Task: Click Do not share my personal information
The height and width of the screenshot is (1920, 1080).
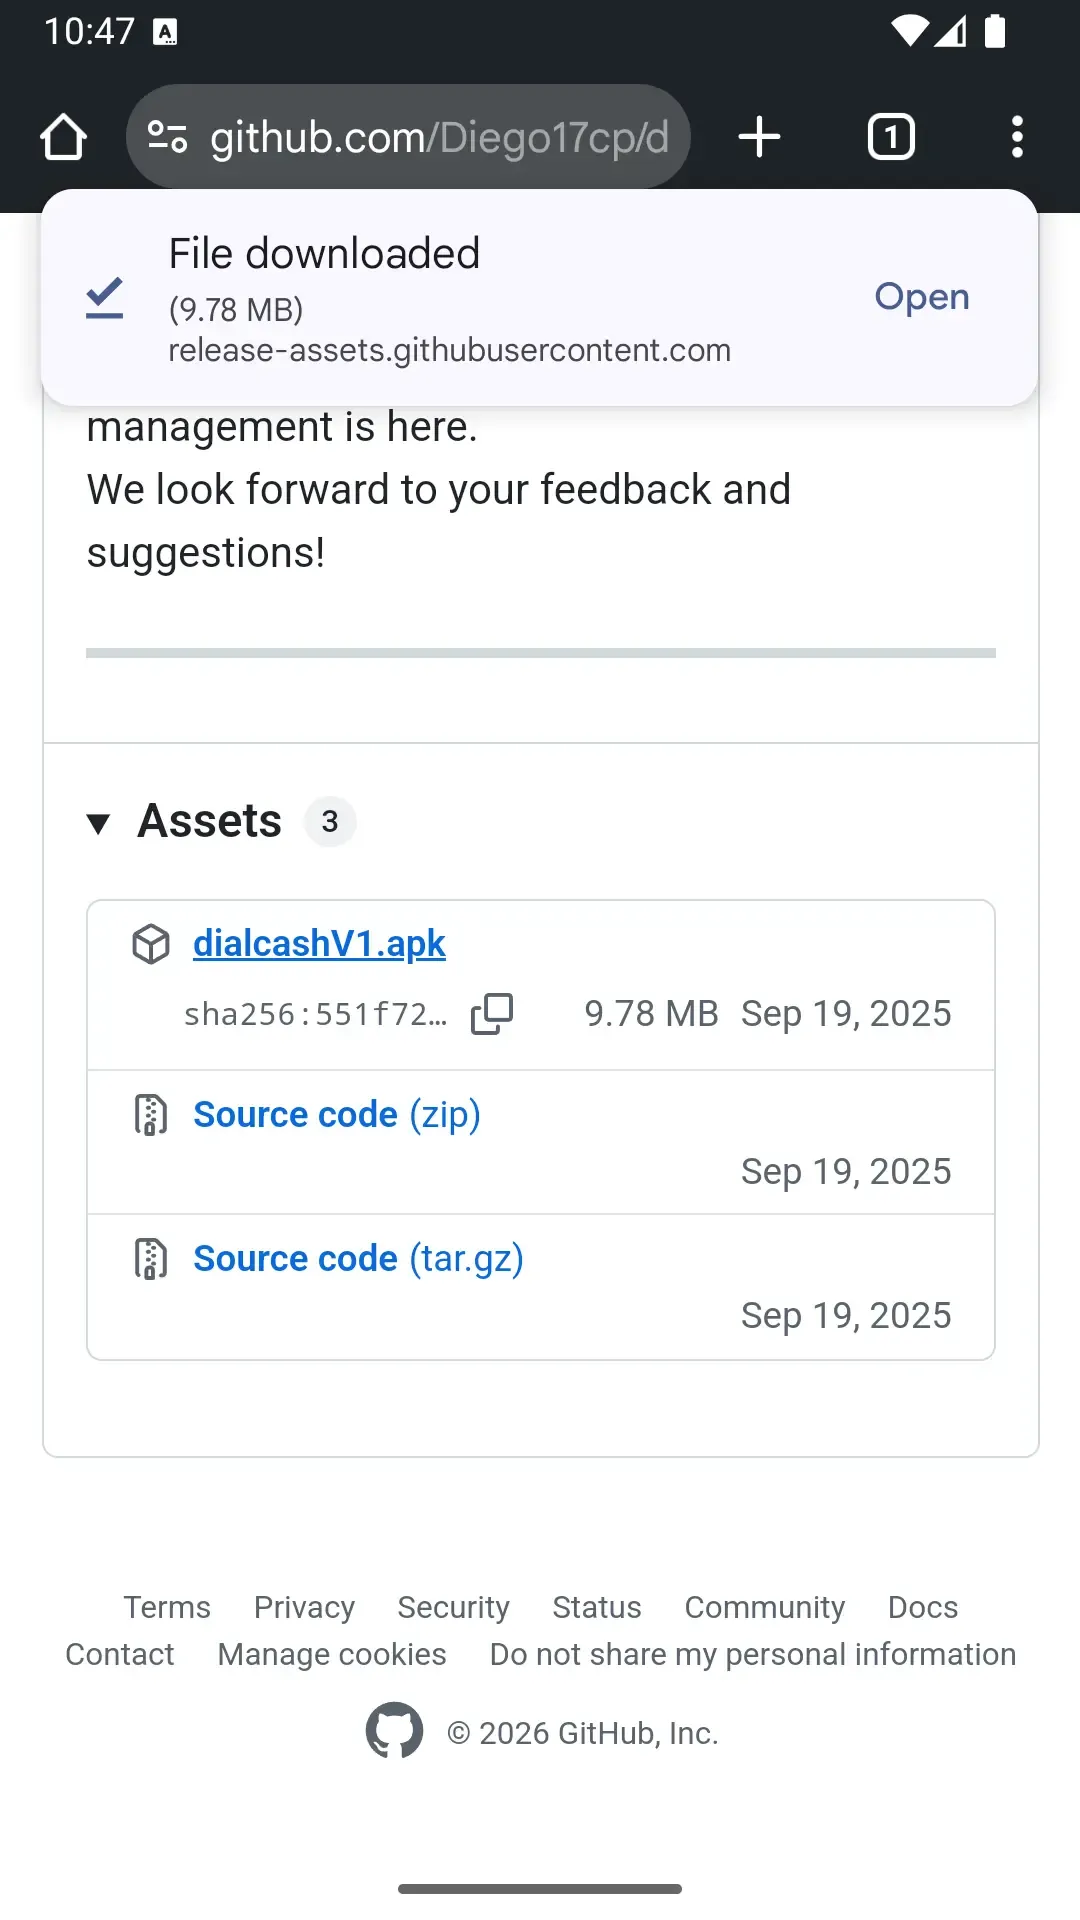Action: point(751,1654)
